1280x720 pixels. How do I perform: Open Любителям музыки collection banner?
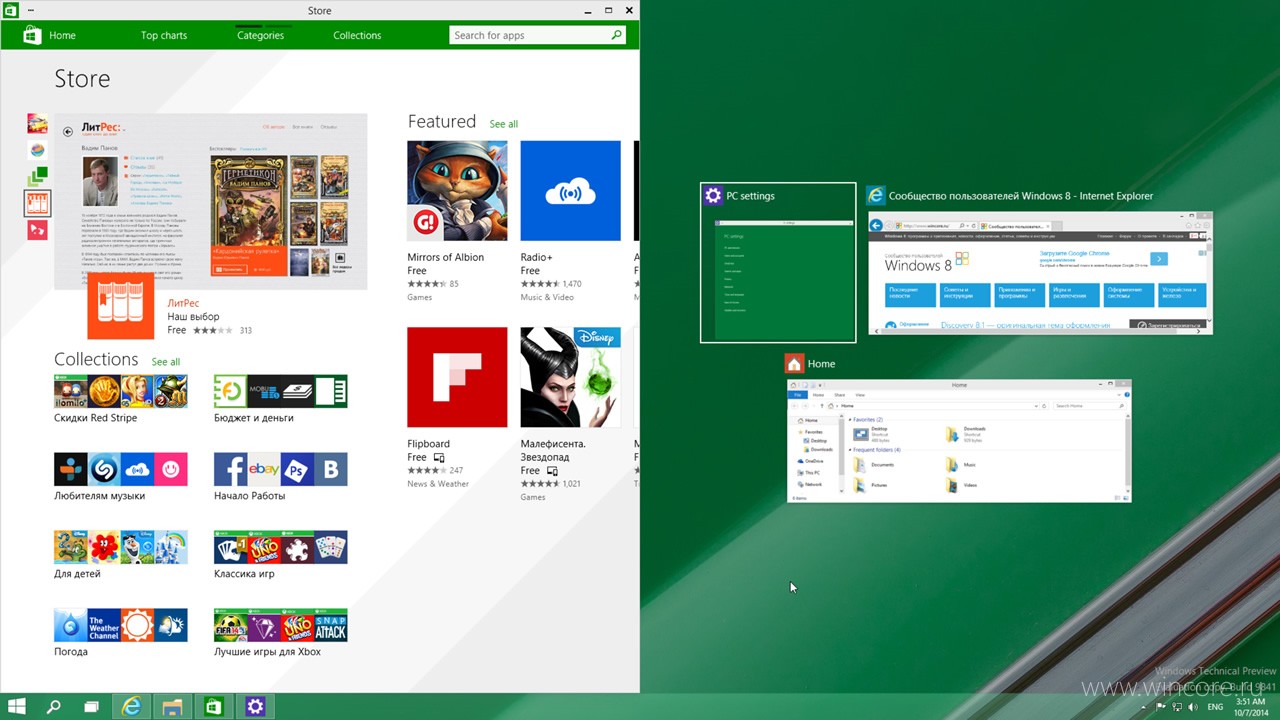click(121, 469)
